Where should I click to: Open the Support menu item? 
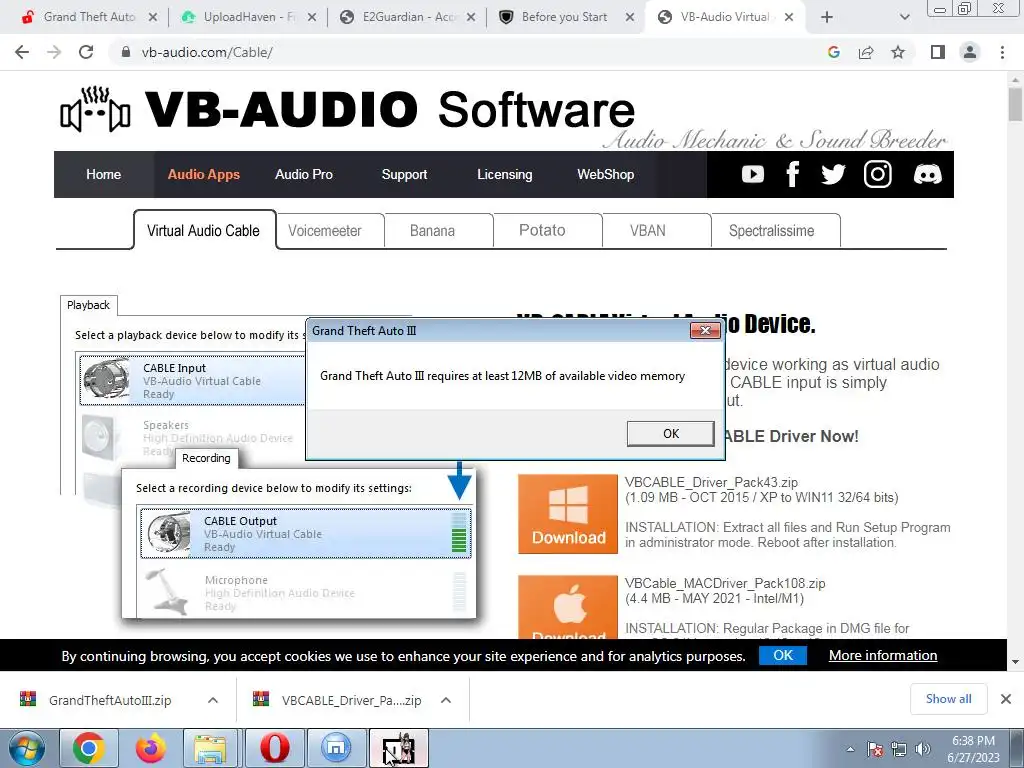(404, 174)
